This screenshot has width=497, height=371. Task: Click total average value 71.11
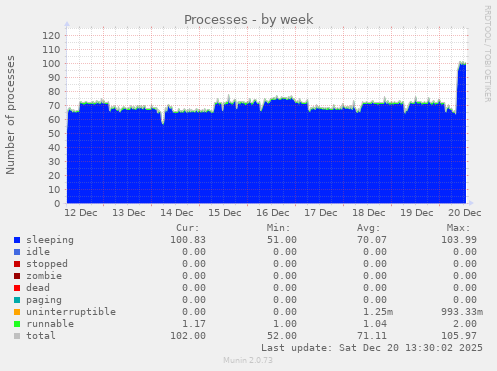(372, 336)
